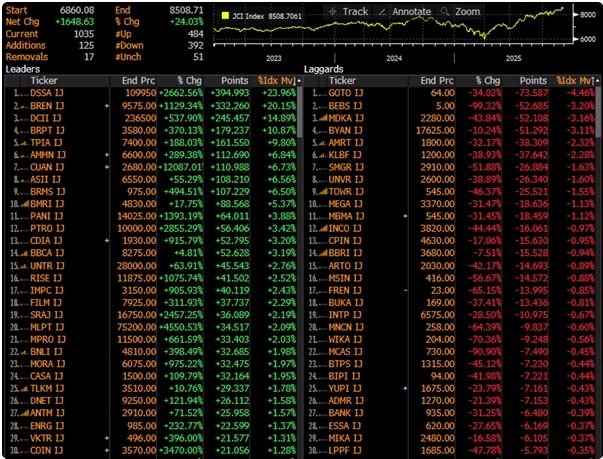Select the MLPT IJ leader ticker
Screen dimensions: 603x459
47,327
